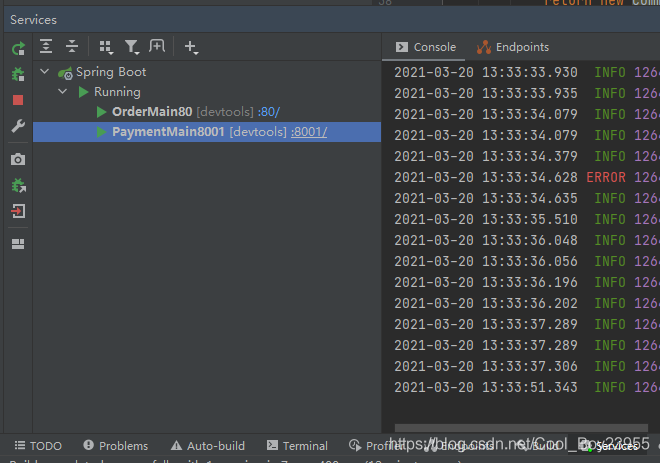Collapse all services in the tree

click(72, 46)
